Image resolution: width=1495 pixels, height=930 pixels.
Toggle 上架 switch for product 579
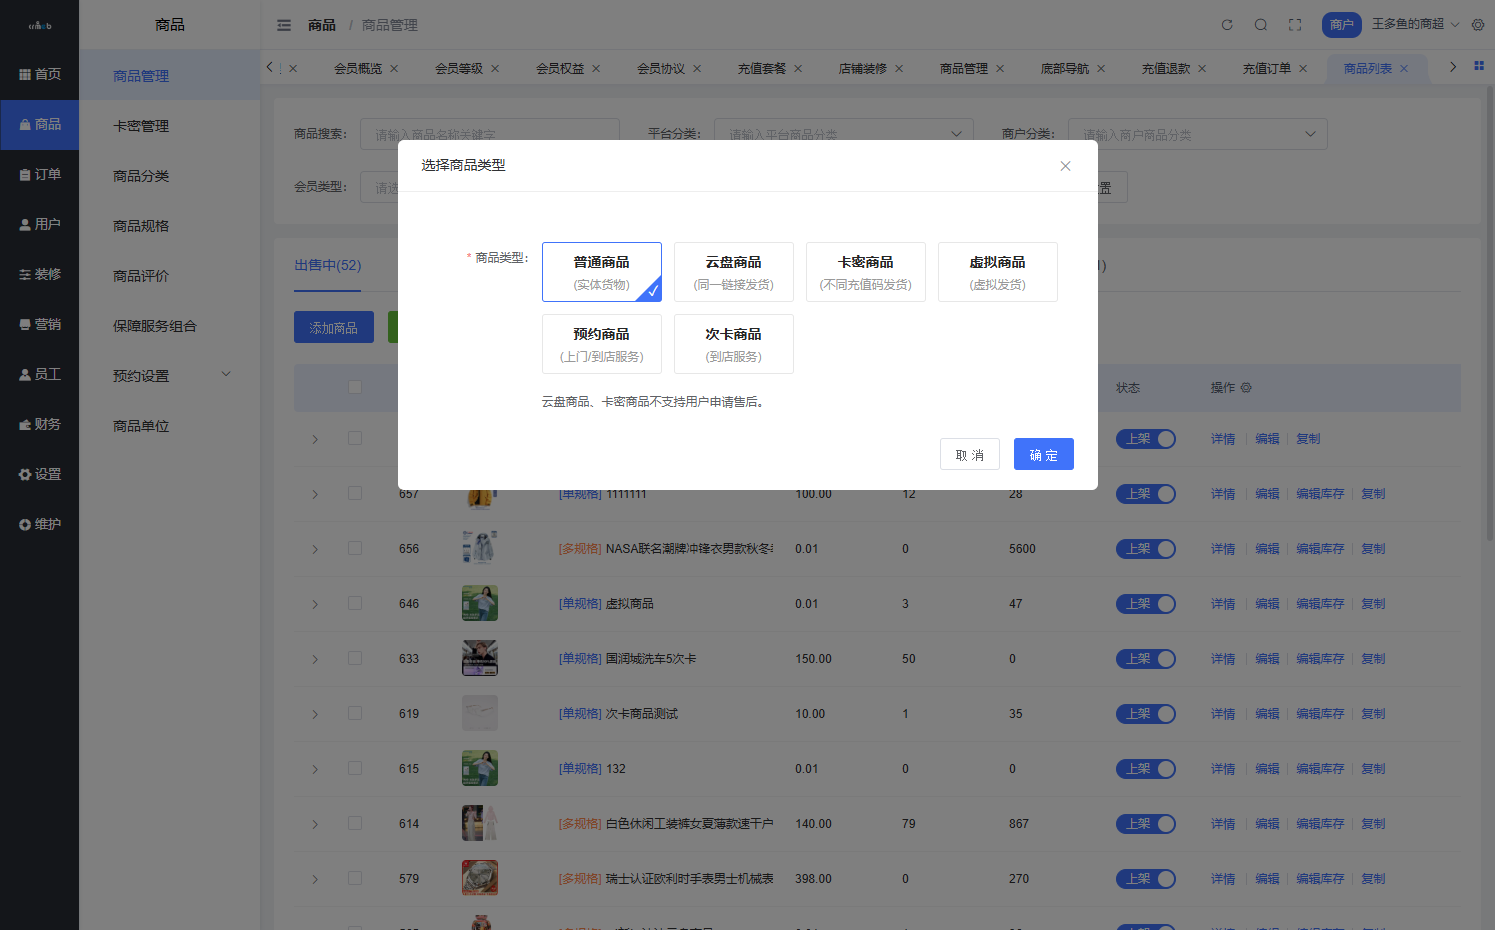1145,879
